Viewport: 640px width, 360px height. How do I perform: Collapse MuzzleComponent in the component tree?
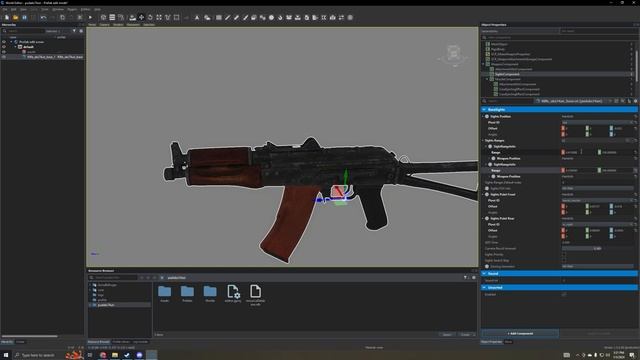tap(487, 79)
